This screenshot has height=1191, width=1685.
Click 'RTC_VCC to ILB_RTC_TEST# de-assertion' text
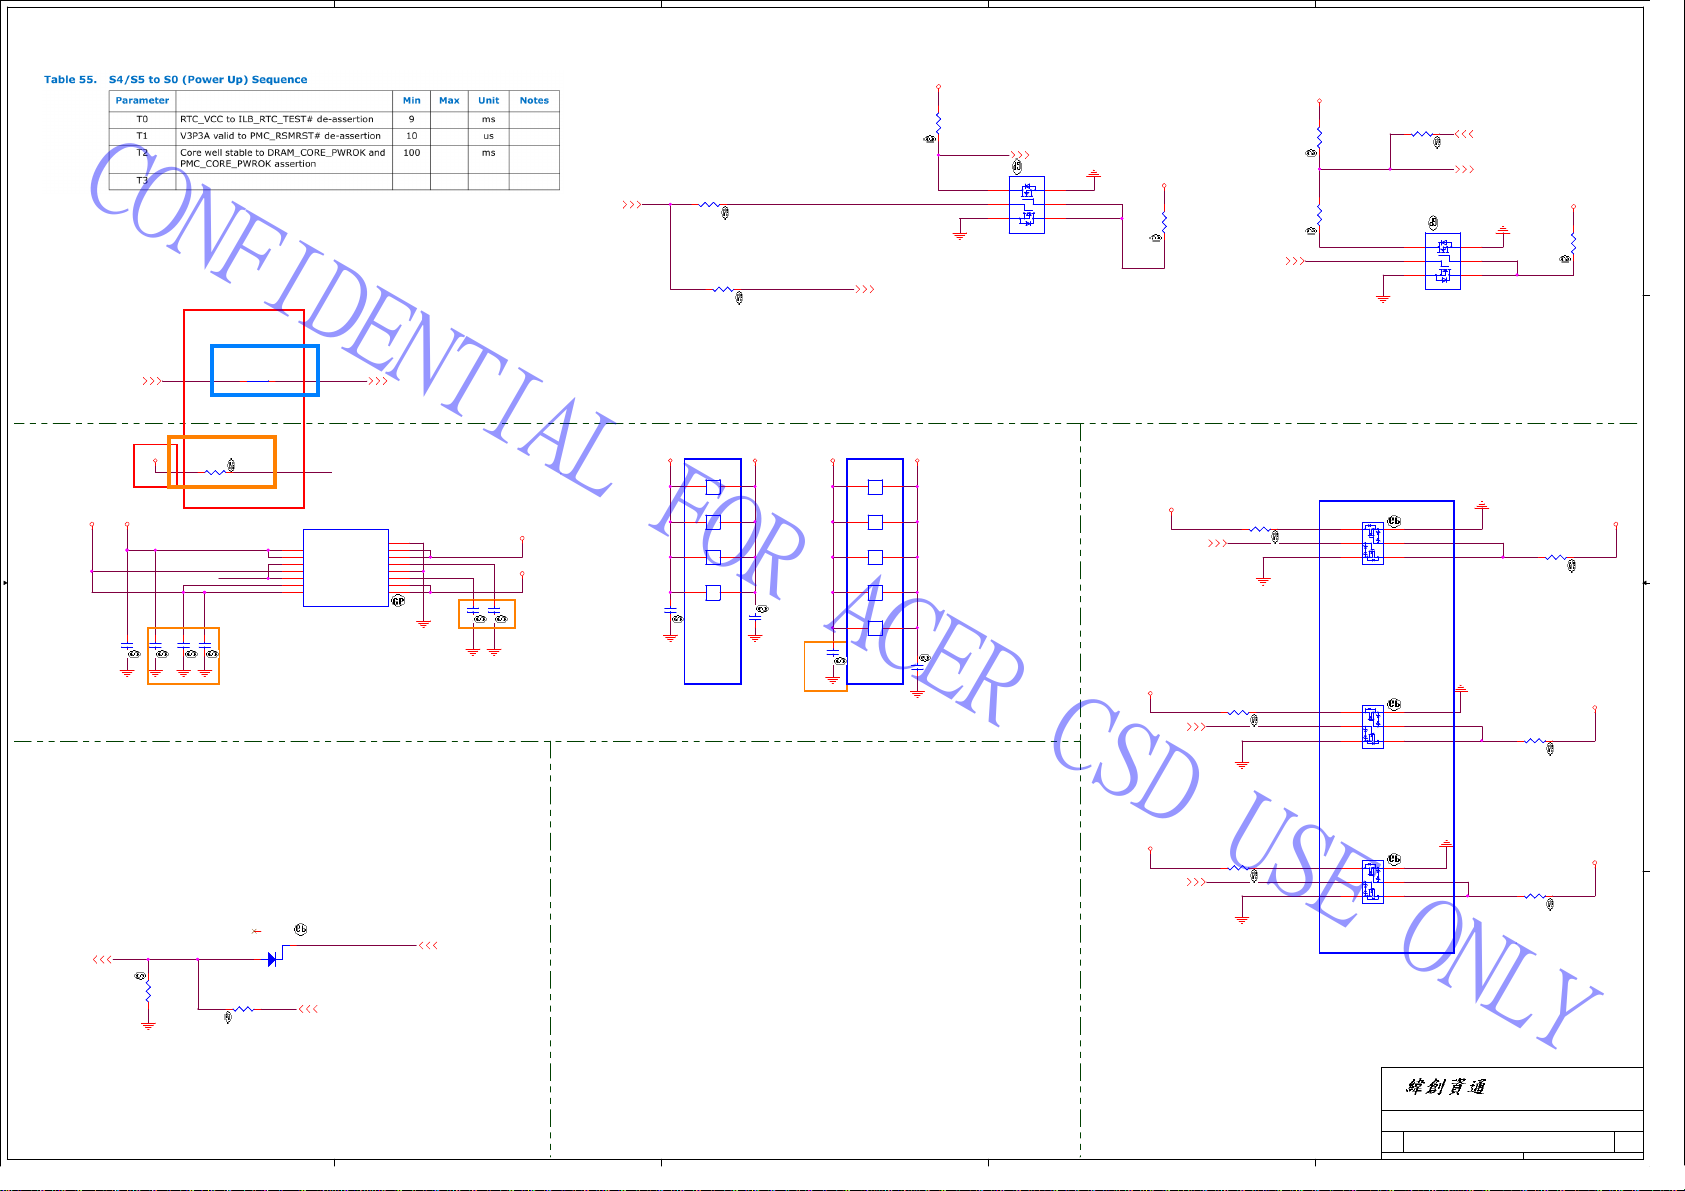(x=277, y=119)
